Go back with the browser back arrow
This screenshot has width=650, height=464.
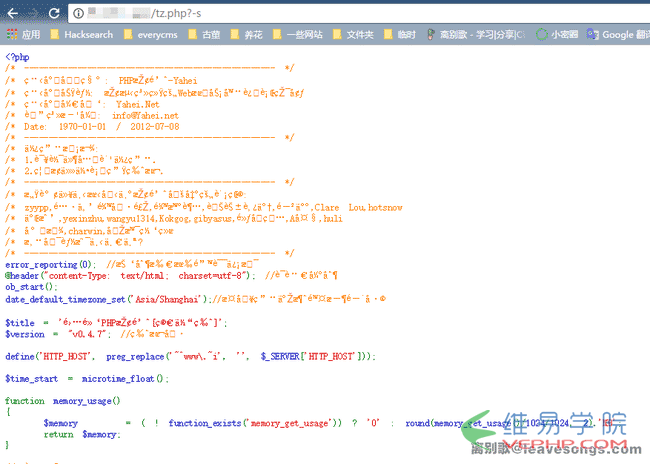[x=13, y=14]
